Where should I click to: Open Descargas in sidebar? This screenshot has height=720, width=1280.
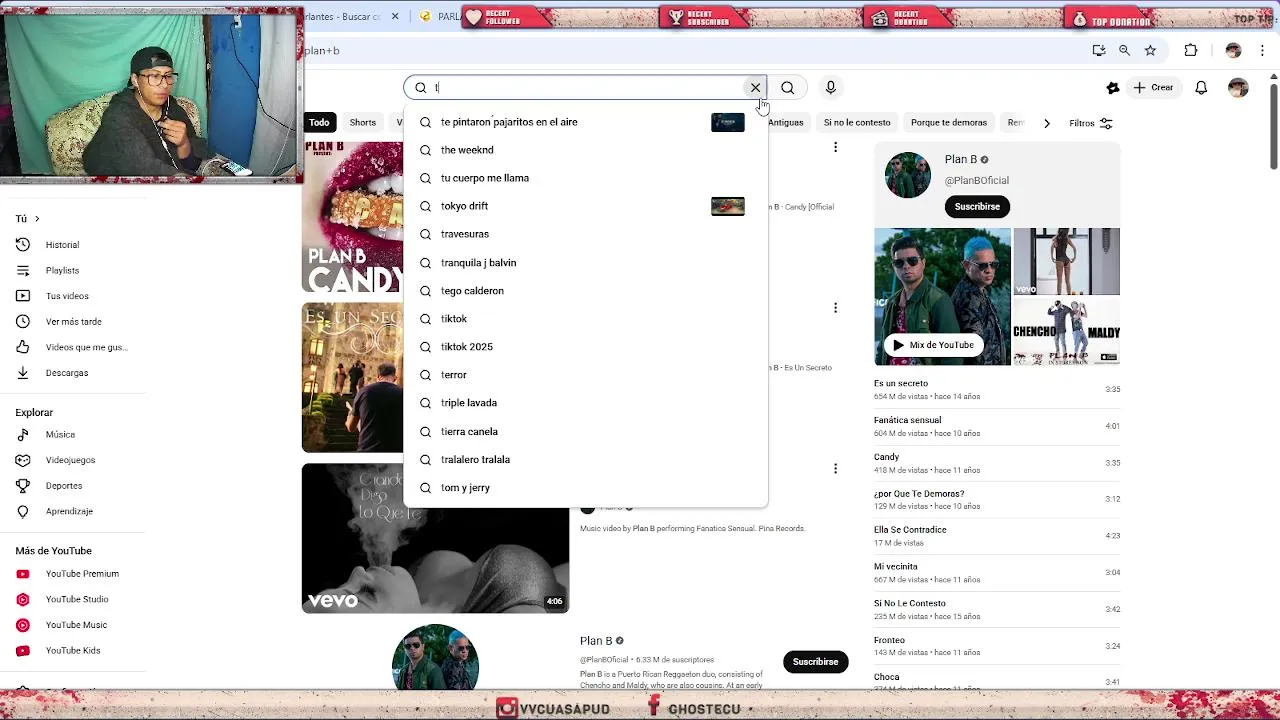coord(66,373)
